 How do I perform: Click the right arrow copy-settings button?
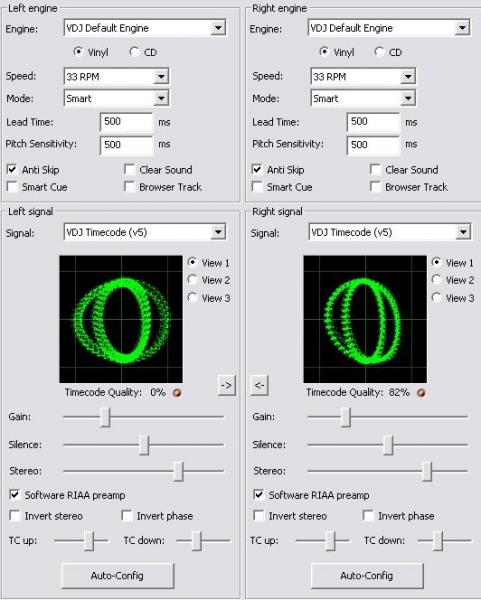click(x=226, y=385)
